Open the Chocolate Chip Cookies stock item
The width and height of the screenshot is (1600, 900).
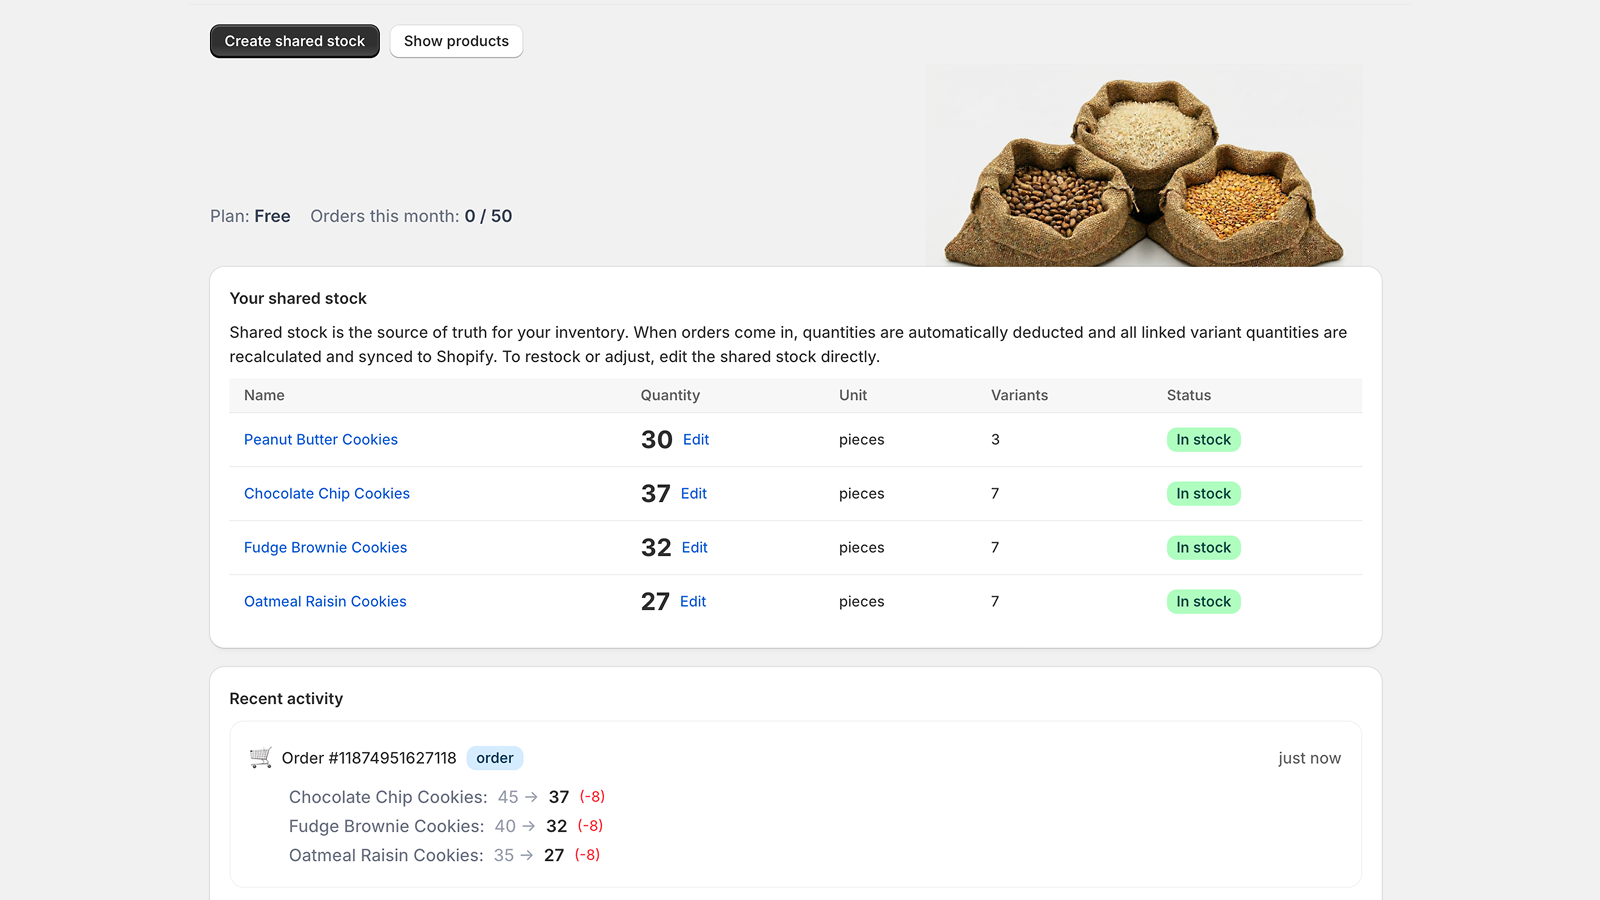(326, 493)
